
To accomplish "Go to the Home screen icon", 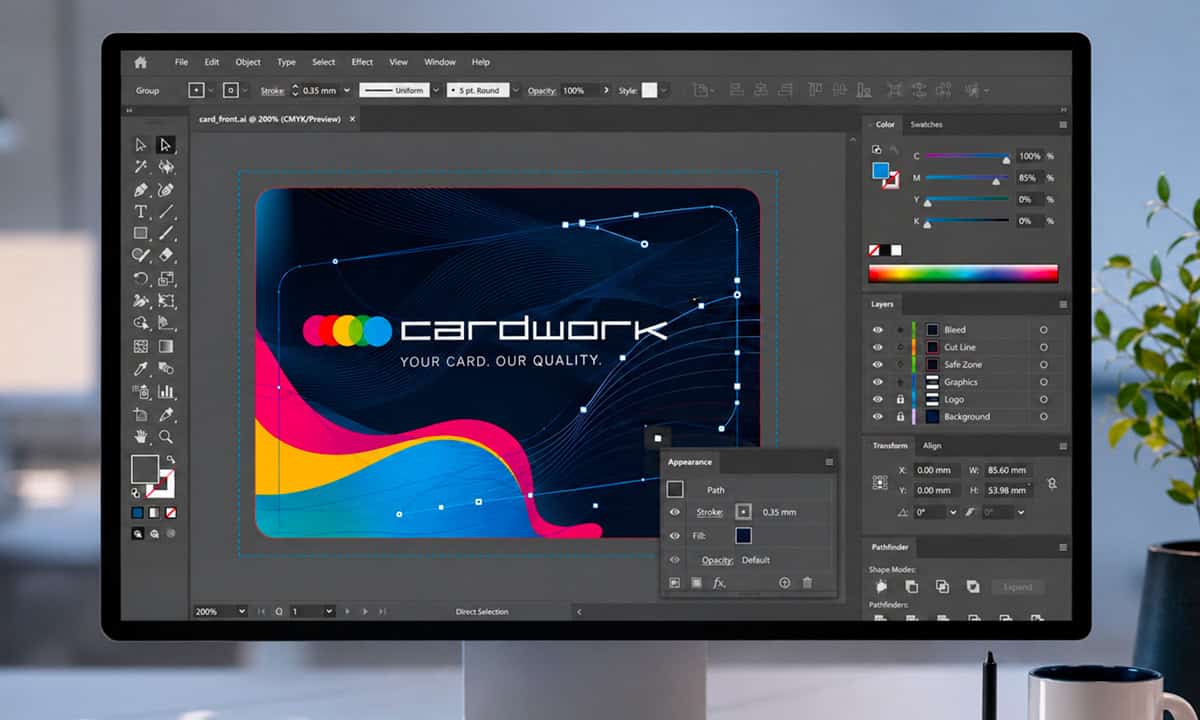I will coord(141,62).
